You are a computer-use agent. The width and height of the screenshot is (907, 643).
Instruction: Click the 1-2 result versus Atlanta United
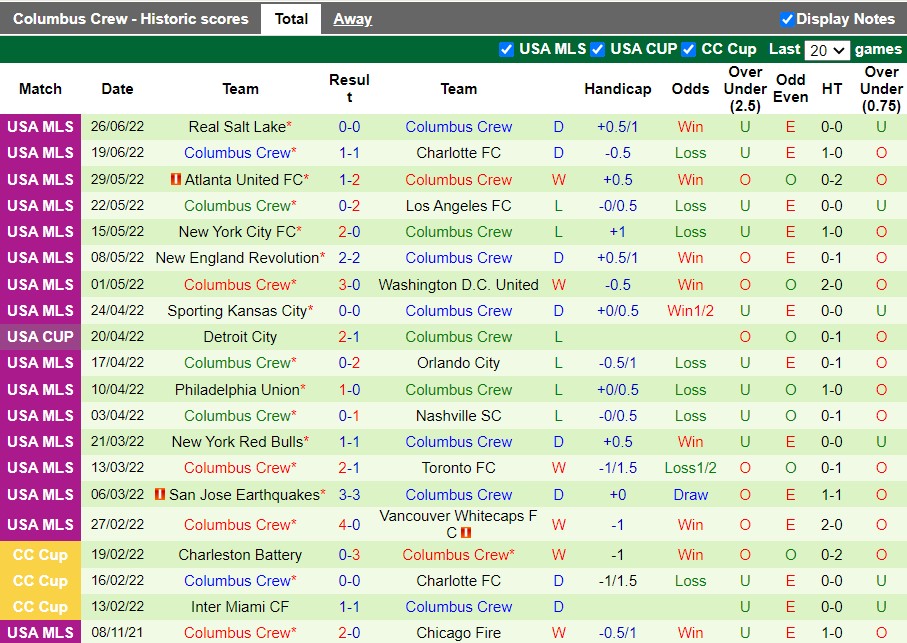[349, 180]
